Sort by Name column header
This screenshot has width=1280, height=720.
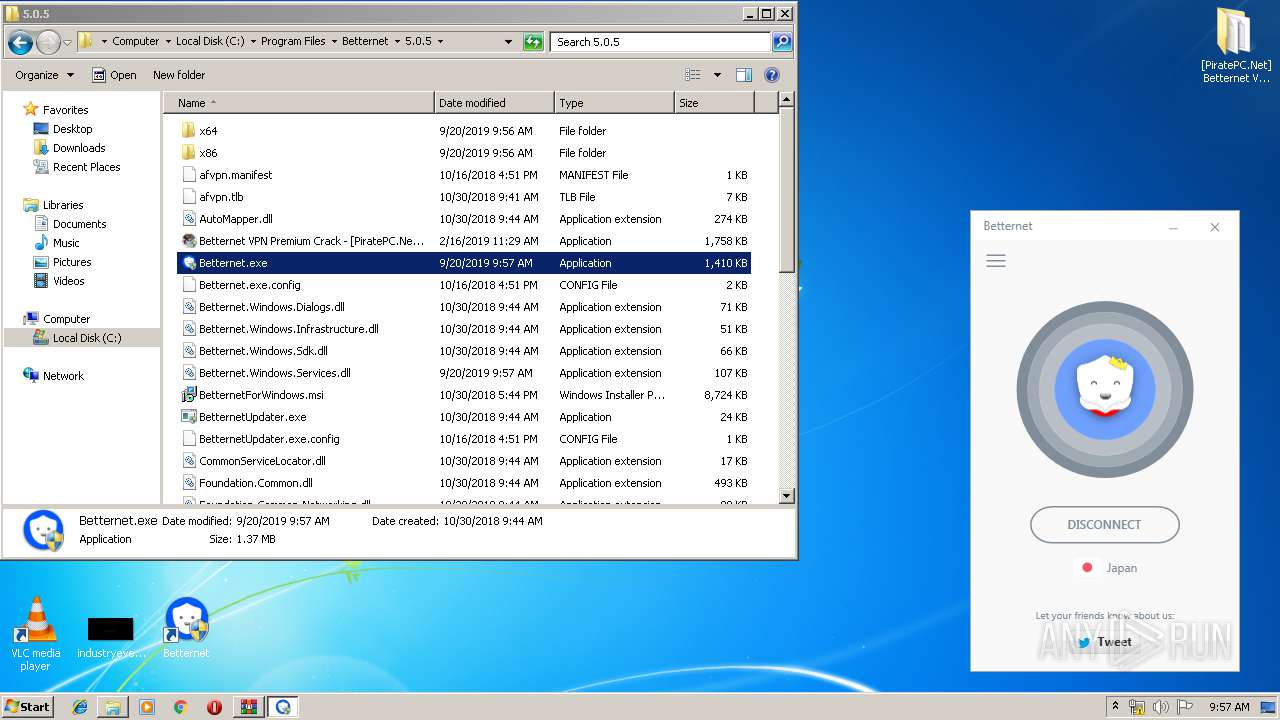click(299, 103)
